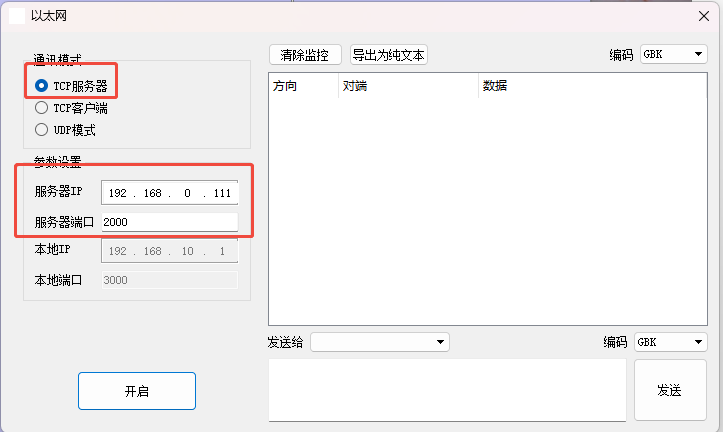This screenshot has width=723, height=432.
Task: Click the 清除监控 button
Action: click(x=306, y=55)
